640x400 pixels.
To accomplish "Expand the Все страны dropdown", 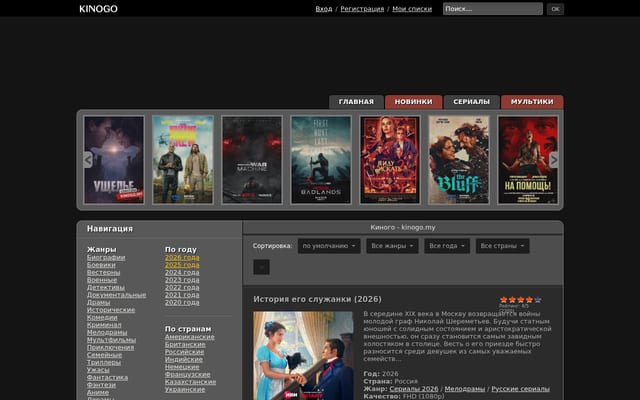I will [502, 246].
